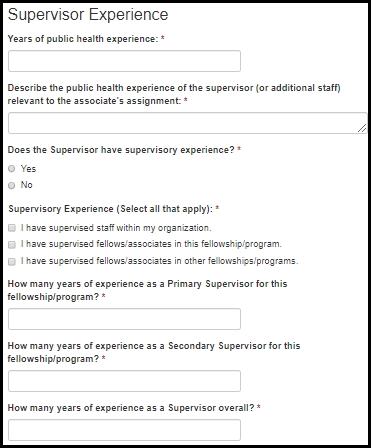
Task: Click the Primary Supervisor question label text
Action: click(x=147, y=290)
